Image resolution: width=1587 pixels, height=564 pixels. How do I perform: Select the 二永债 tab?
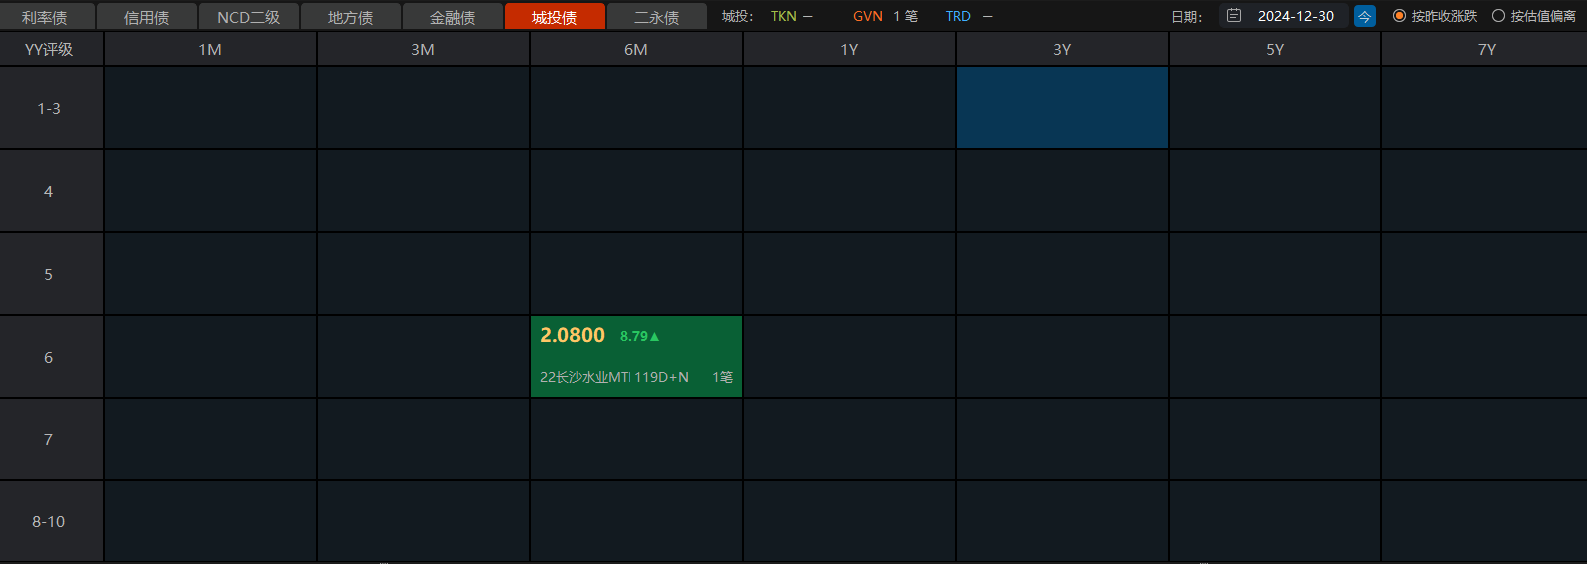pos(656,17)
